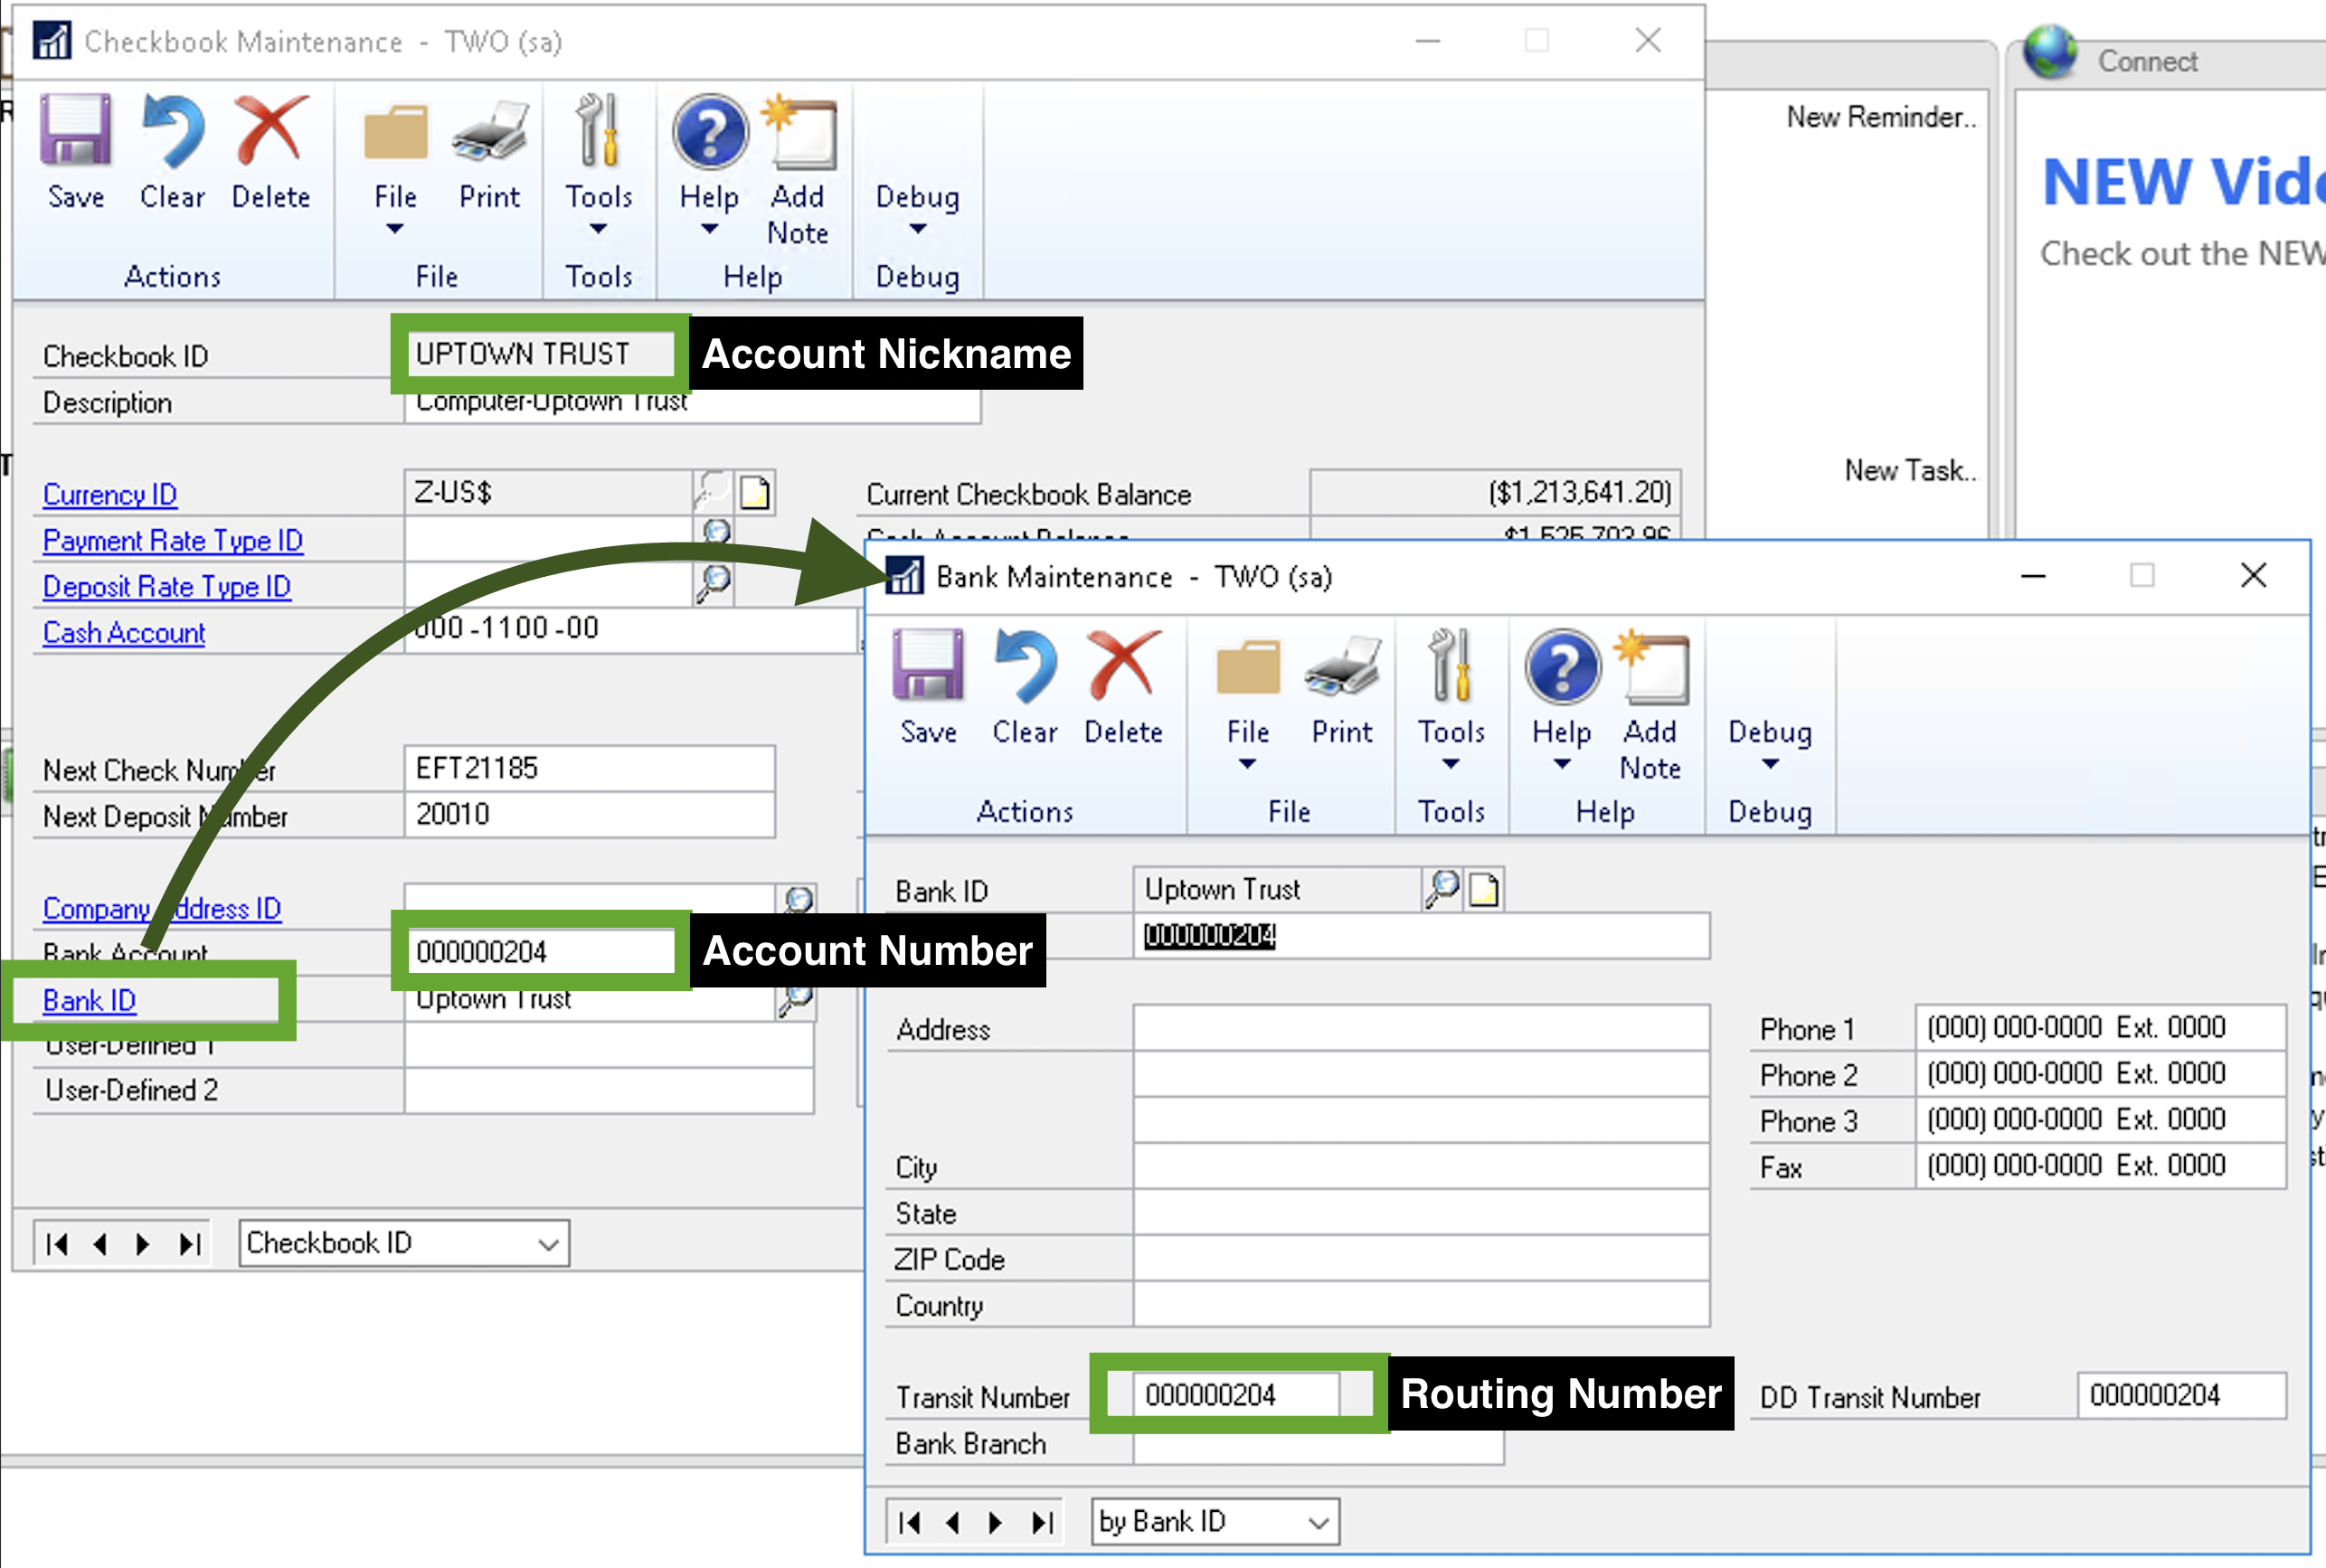Click Connect globe icon
Viewport: 2326px width, 1568px height.
point(2051,51)
